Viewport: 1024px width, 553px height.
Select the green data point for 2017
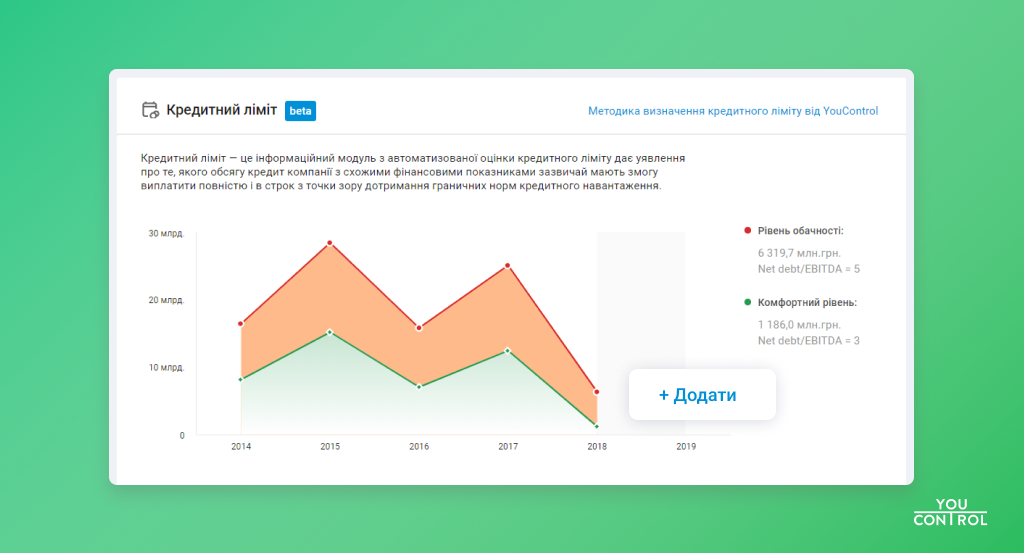coord(508,350)
